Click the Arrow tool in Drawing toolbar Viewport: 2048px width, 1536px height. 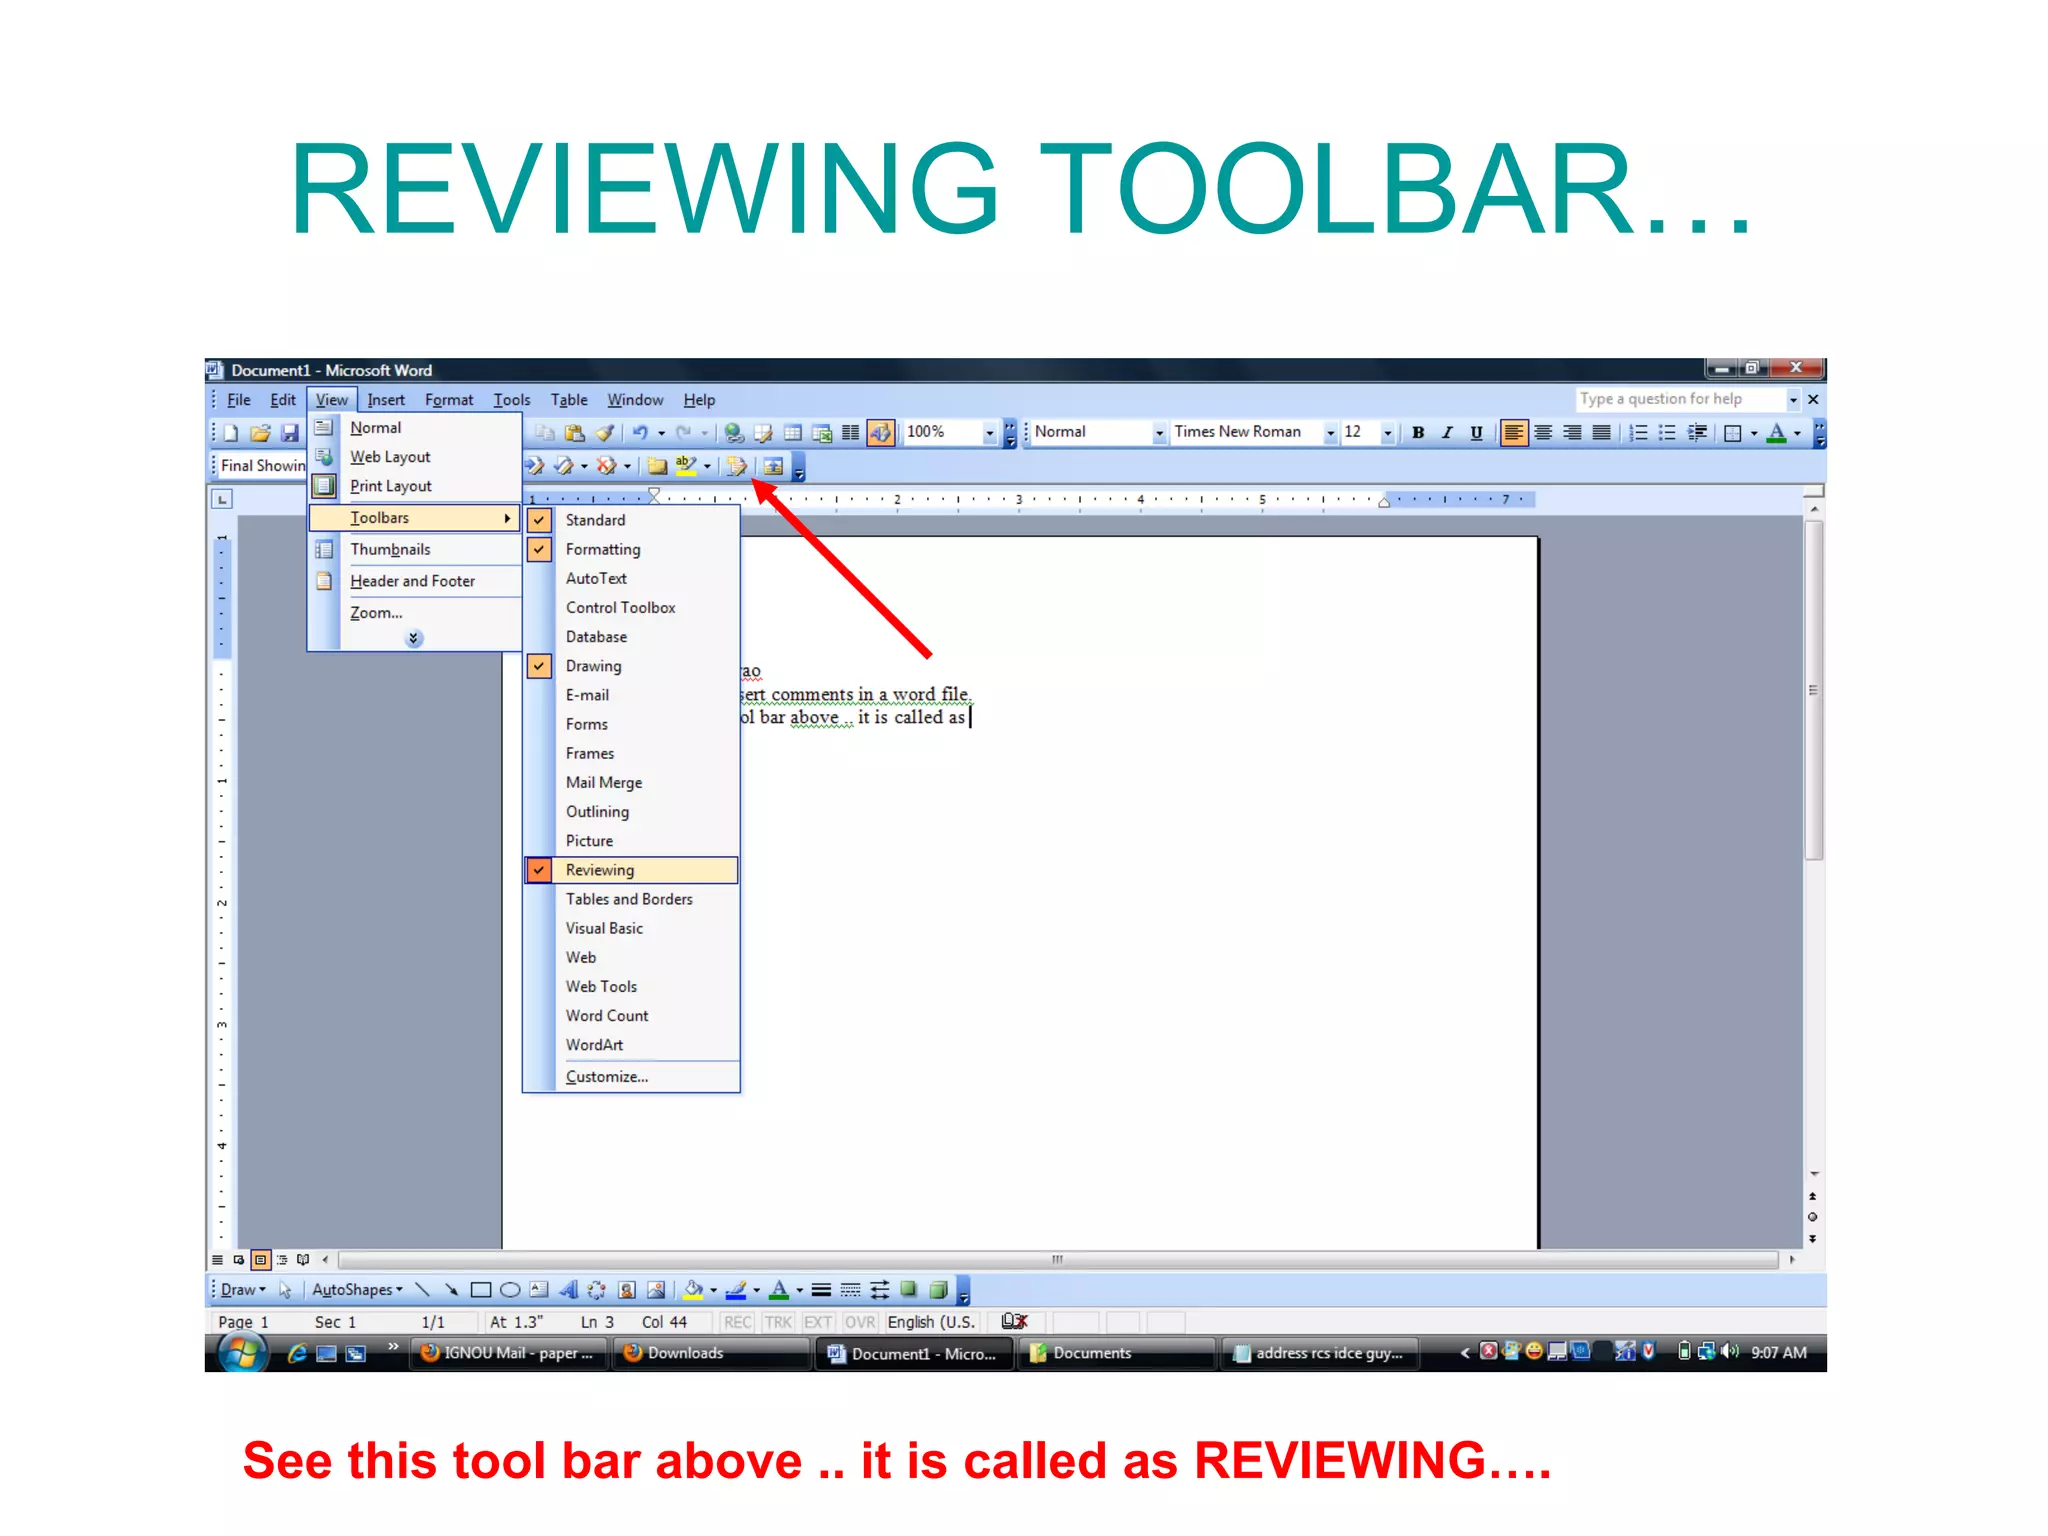click(452, 1290)
